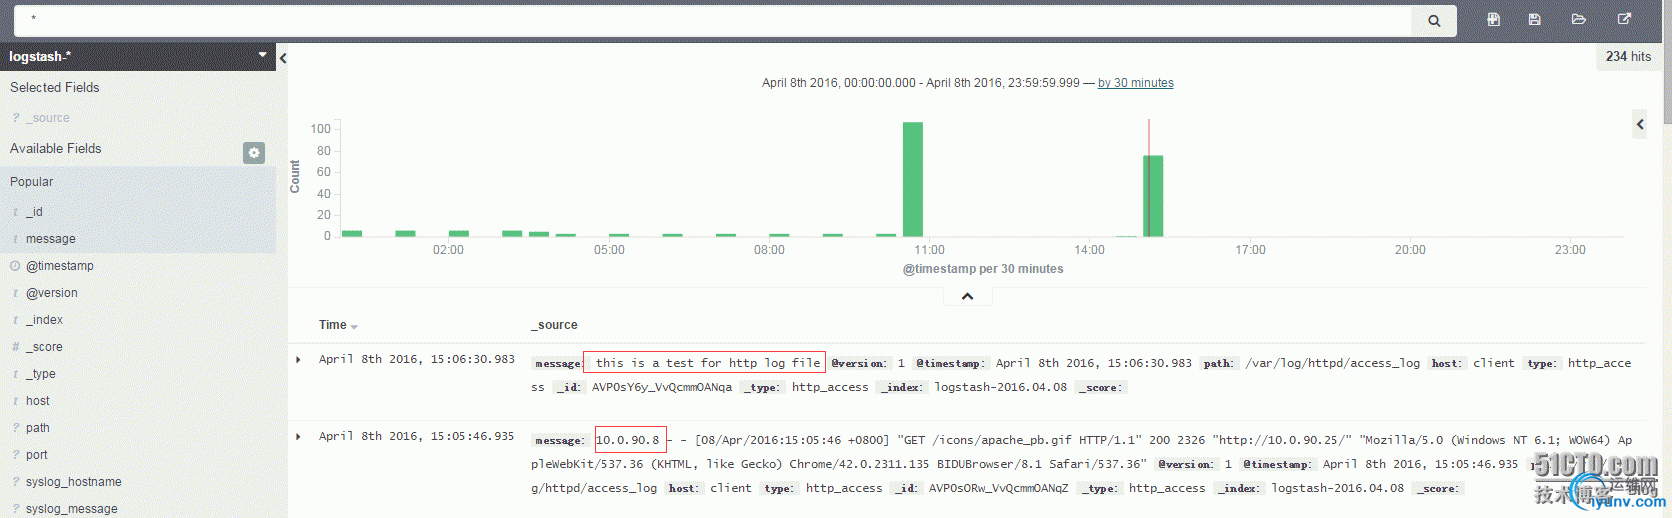Select the host field

coord(38,401)
